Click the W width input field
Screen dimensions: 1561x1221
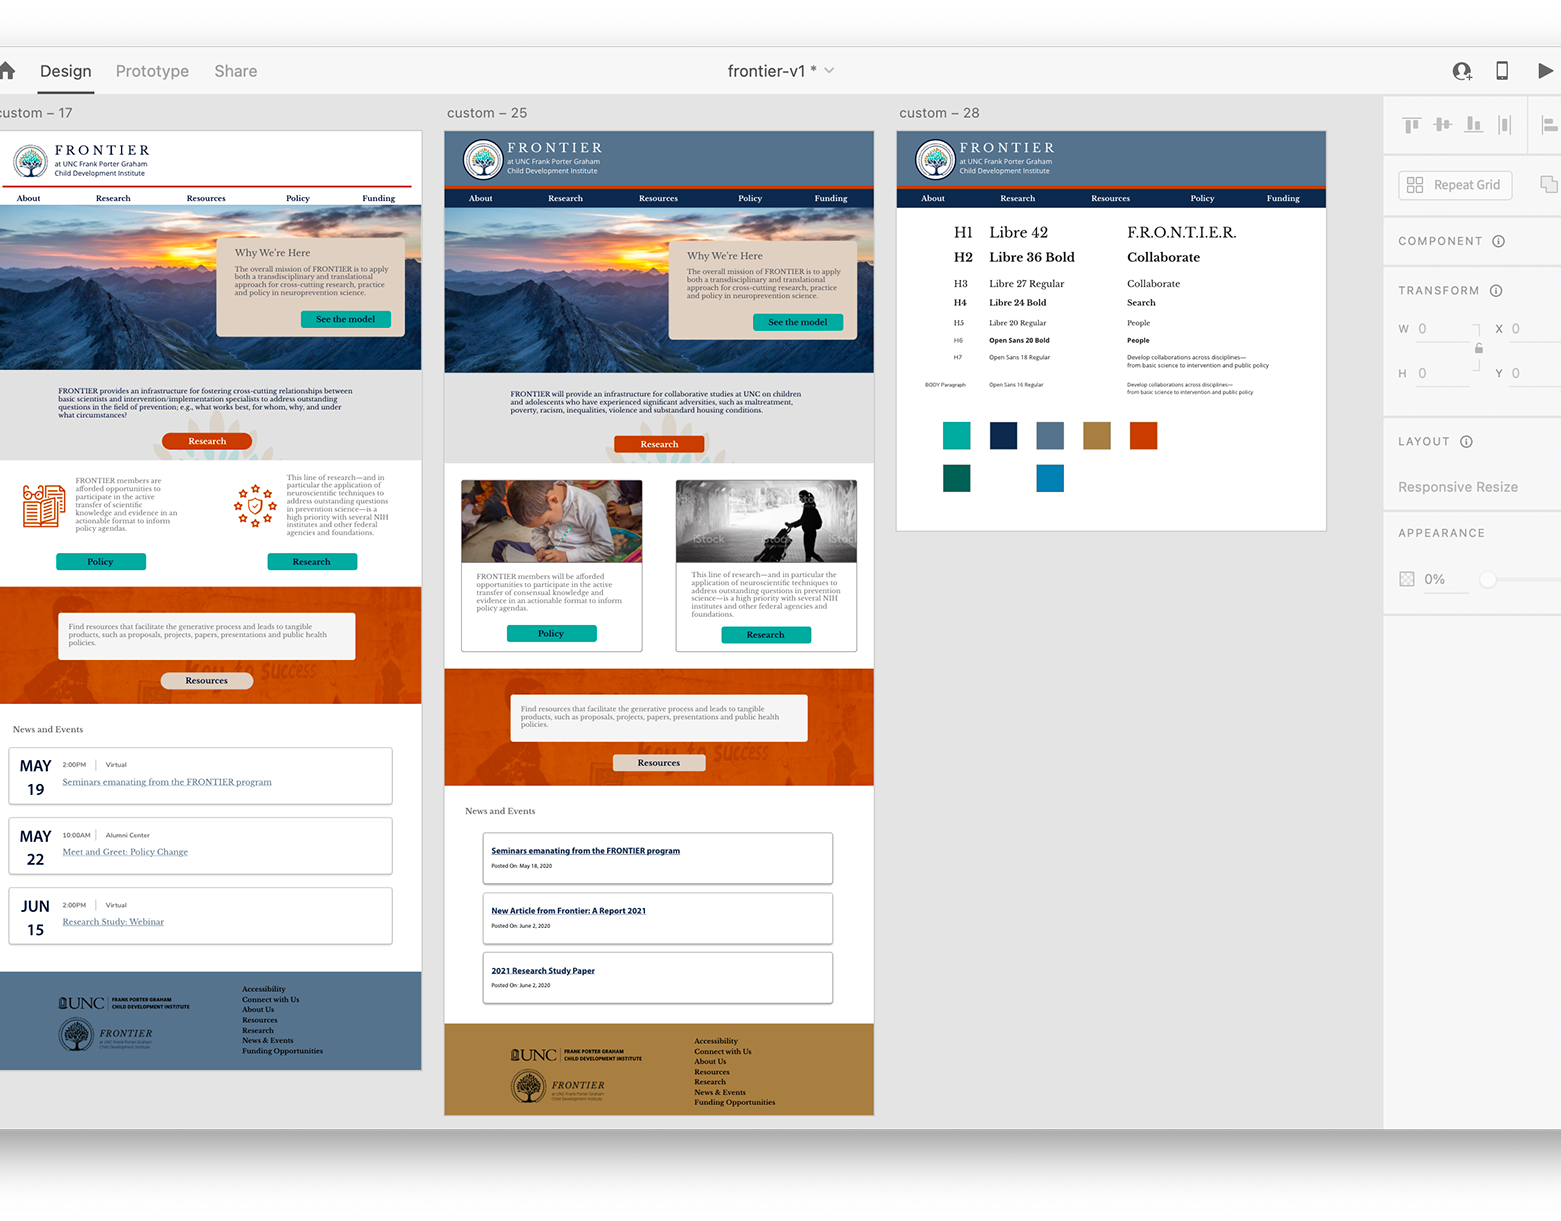1443,329
